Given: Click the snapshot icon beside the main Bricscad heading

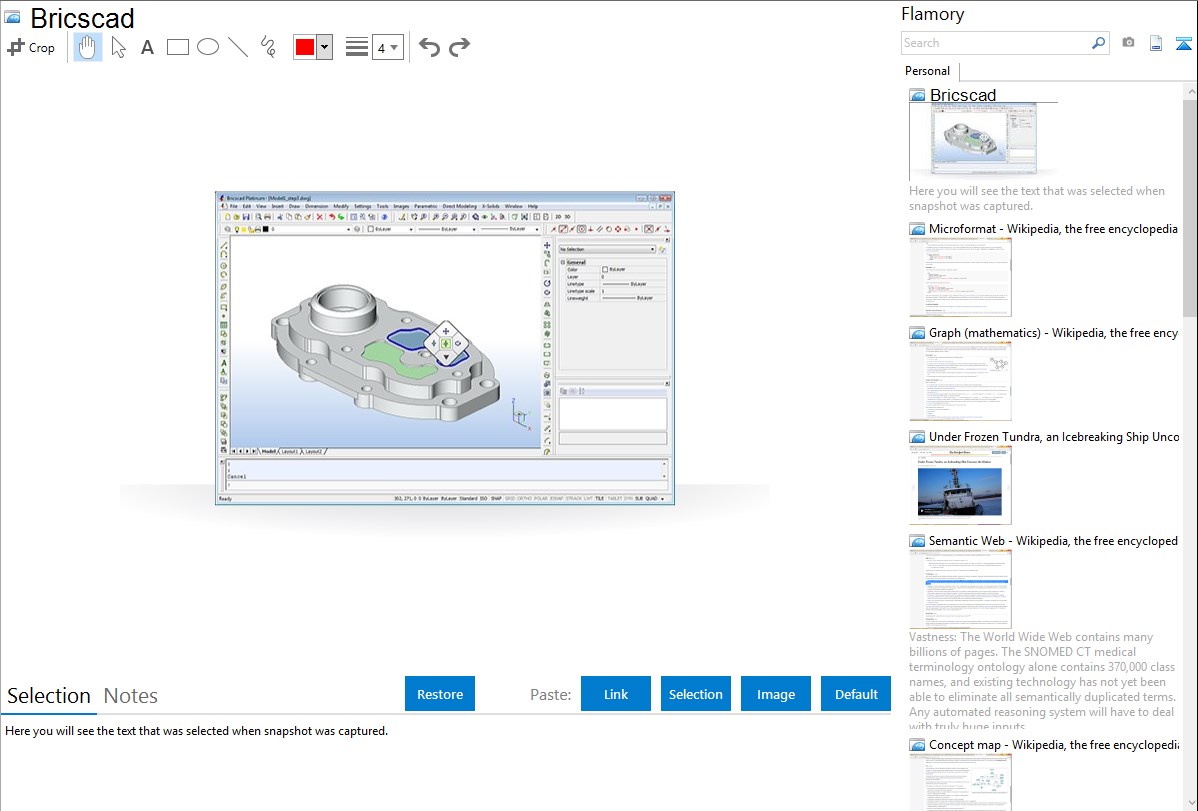Looking at the screenshot, I should 12,18.
